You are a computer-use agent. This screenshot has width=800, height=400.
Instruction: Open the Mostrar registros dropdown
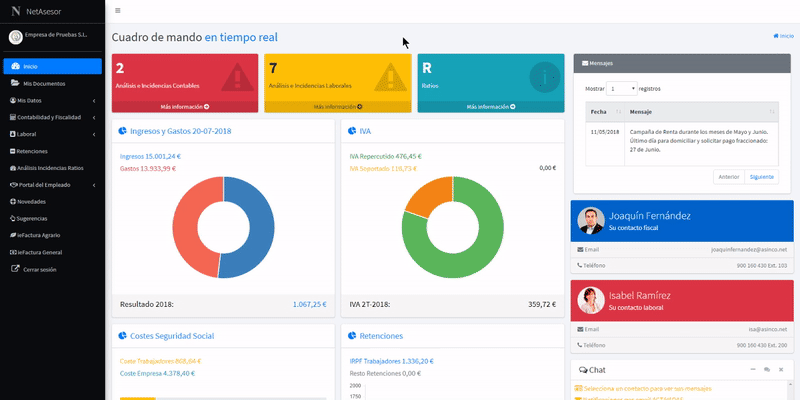(620, 88)
